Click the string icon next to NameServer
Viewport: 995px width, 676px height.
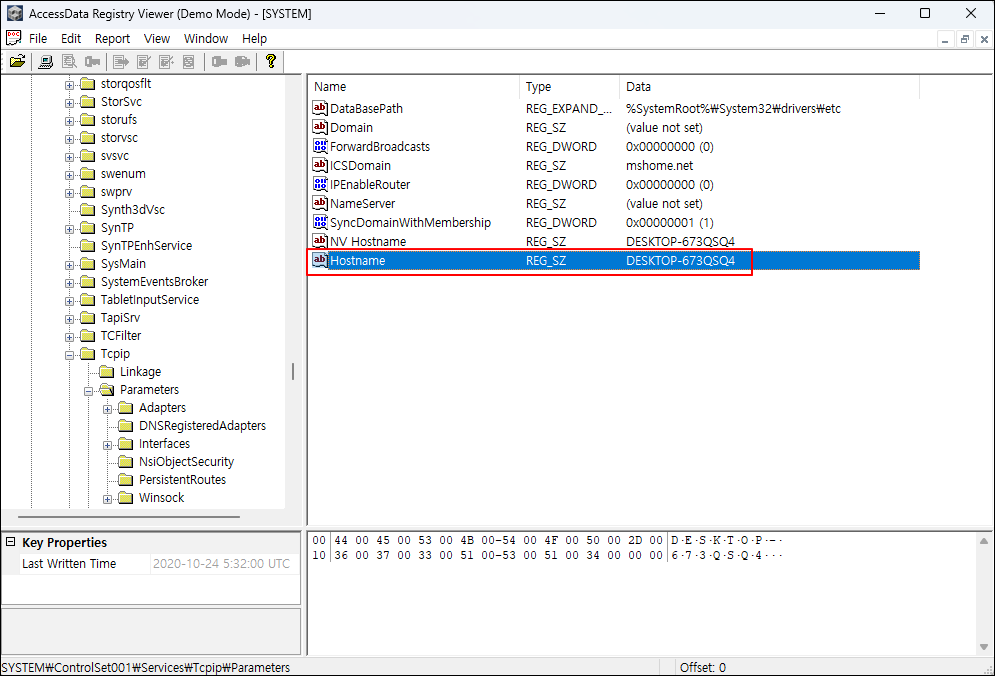[320, 203]
